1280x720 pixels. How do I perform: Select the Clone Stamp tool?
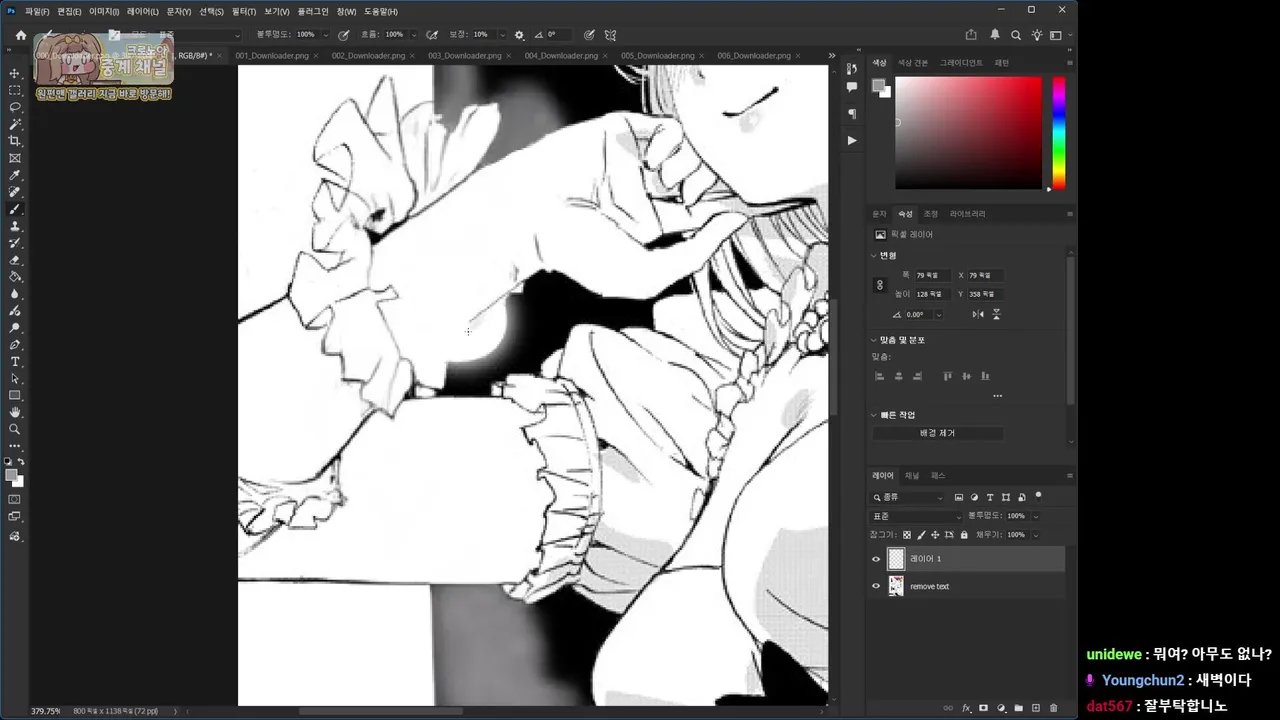pyautogui.click(x=15, y=226)
